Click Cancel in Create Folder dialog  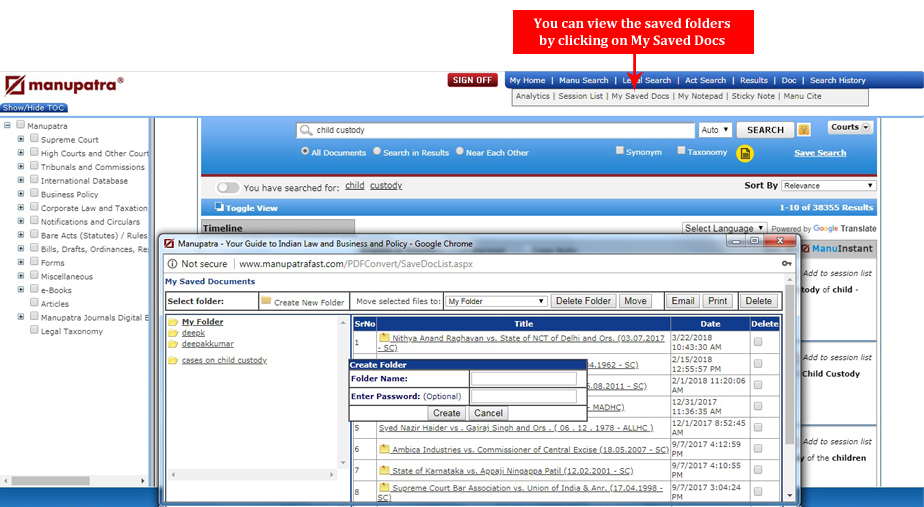(489, 413)
